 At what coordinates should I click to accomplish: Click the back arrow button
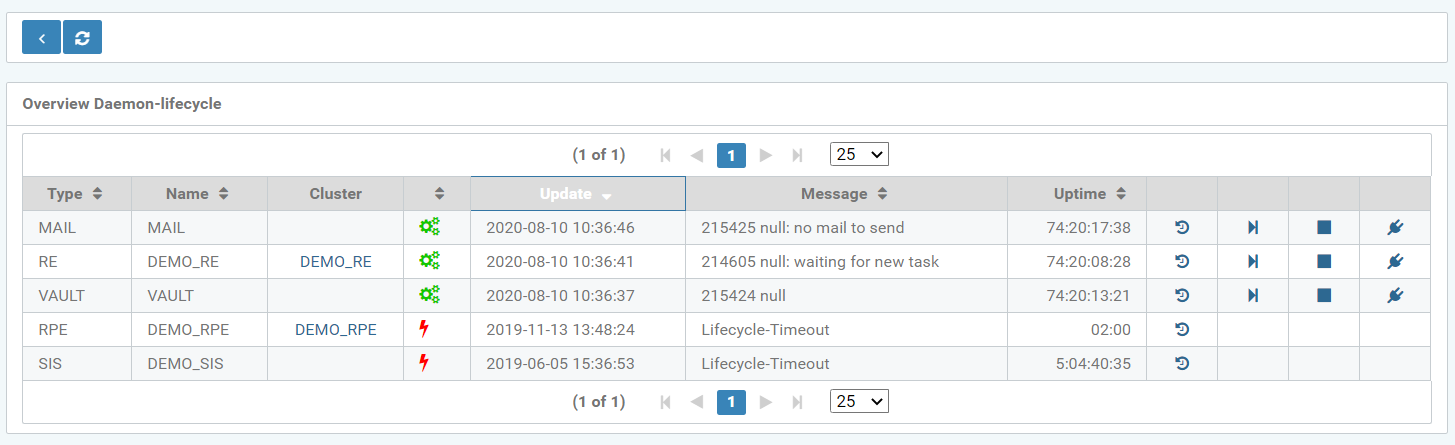click(41, 38)
